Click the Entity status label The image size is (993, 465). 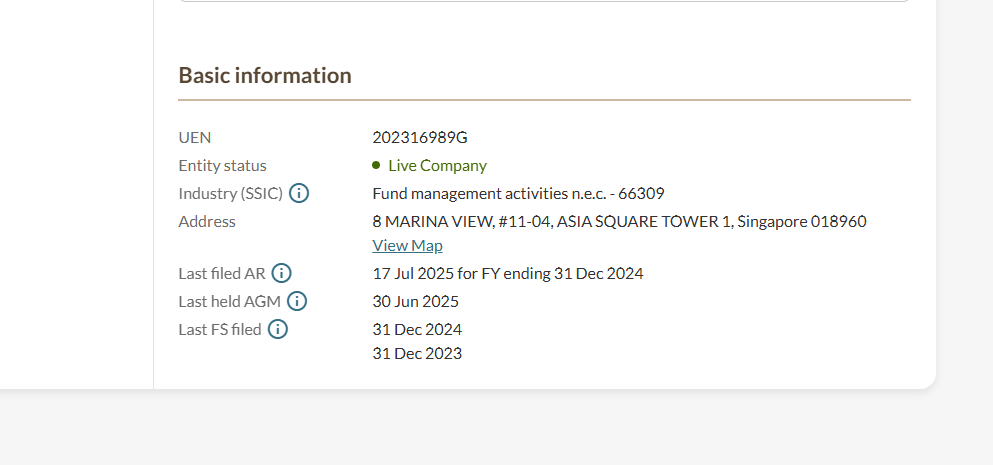point(222,165)
